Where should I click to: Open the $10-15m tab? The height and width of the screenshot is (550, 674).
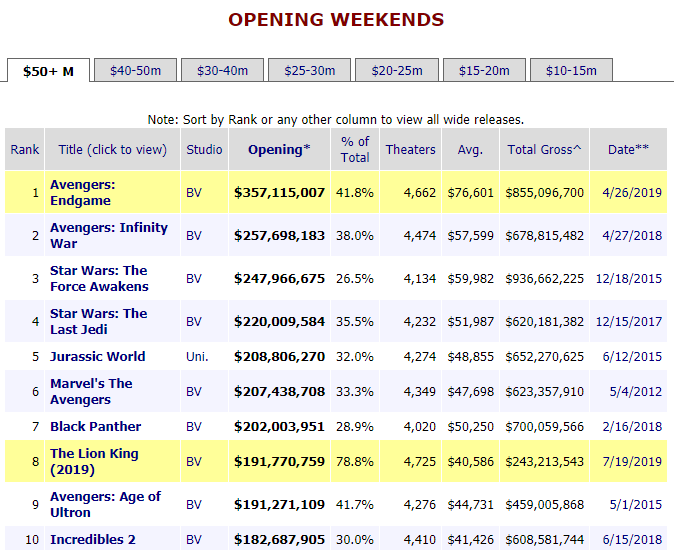571,70
